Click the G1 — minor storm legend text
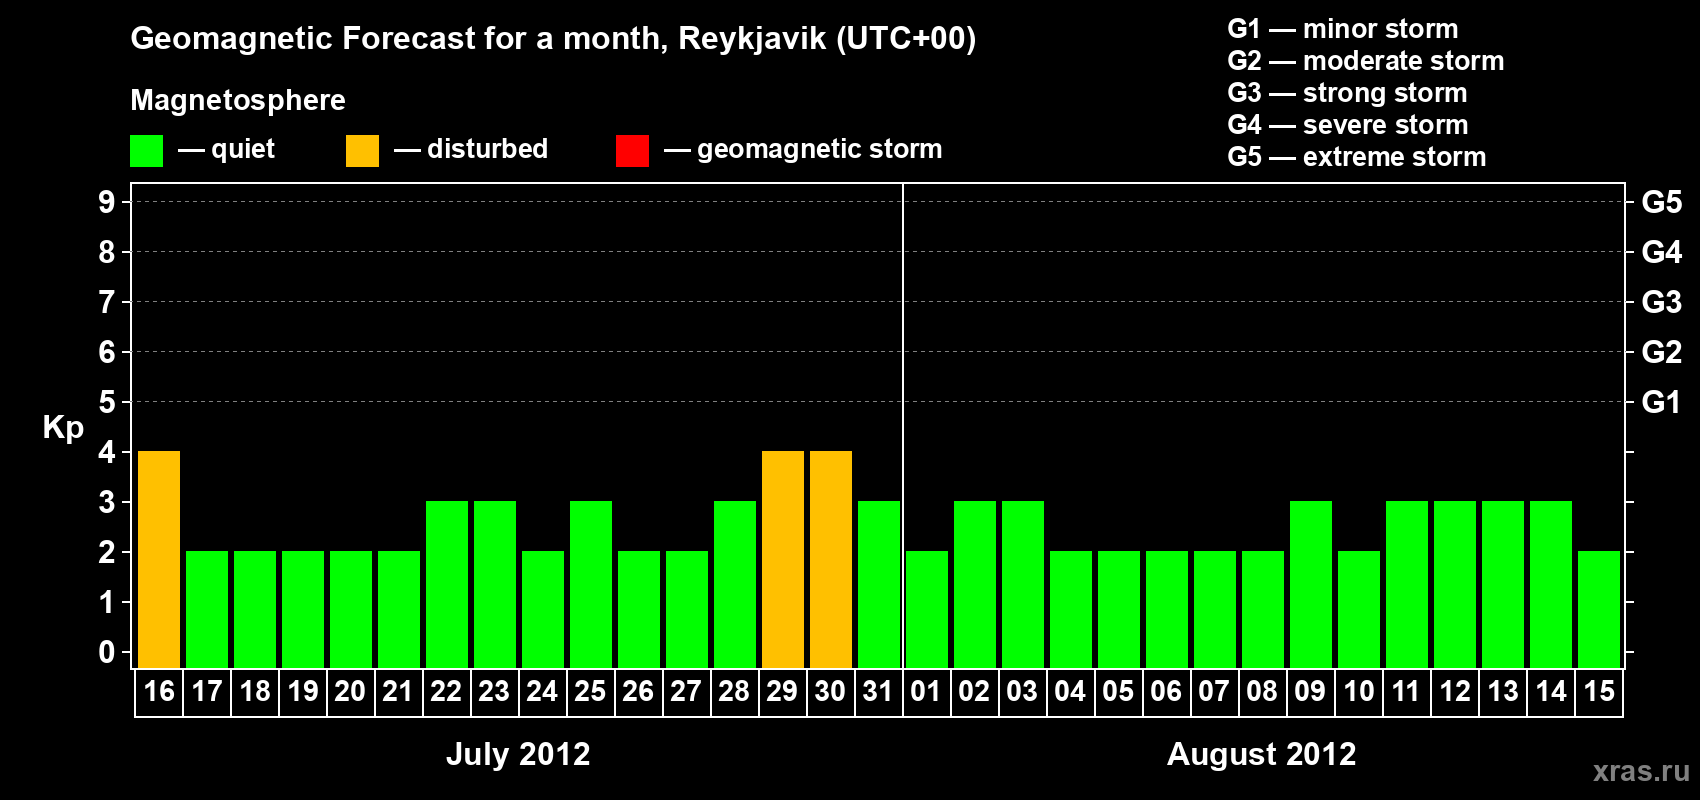This screenshot has height=800, width=1700. (1343, 29)
